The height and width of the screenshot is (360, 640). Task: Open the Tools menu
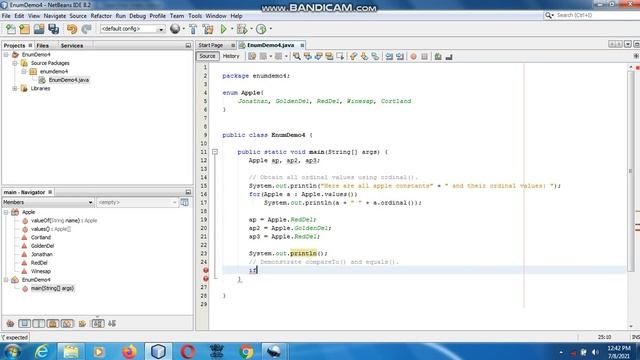click(x=195, y=16)
